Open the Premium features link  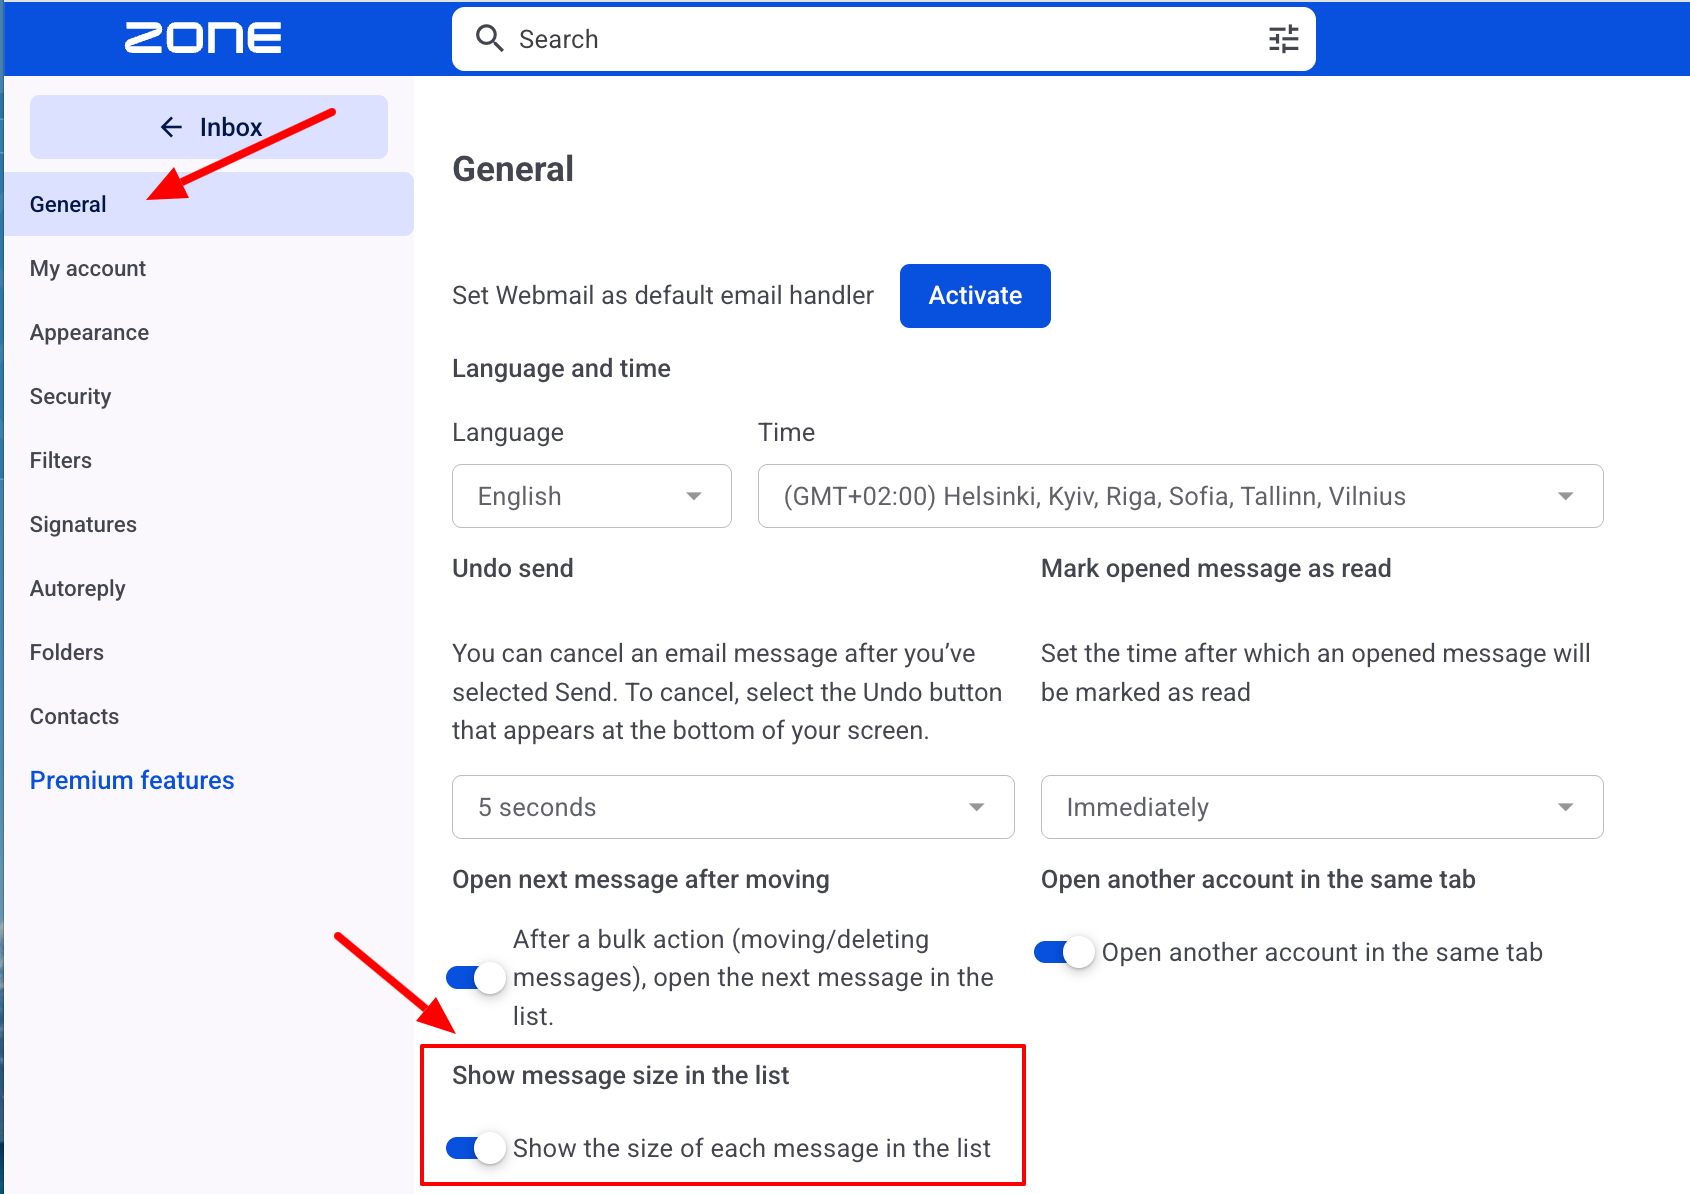[x=132, y=780]
